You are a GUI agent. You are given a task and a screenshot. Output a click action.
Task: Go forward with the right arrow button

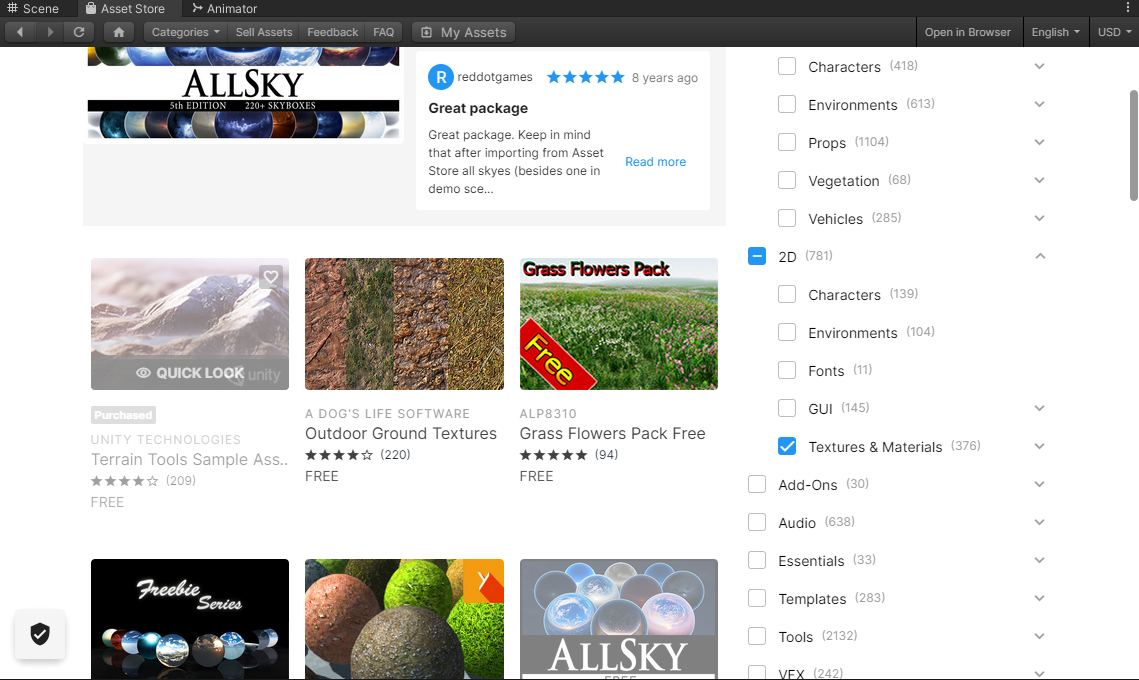click(x=49, y=32)
